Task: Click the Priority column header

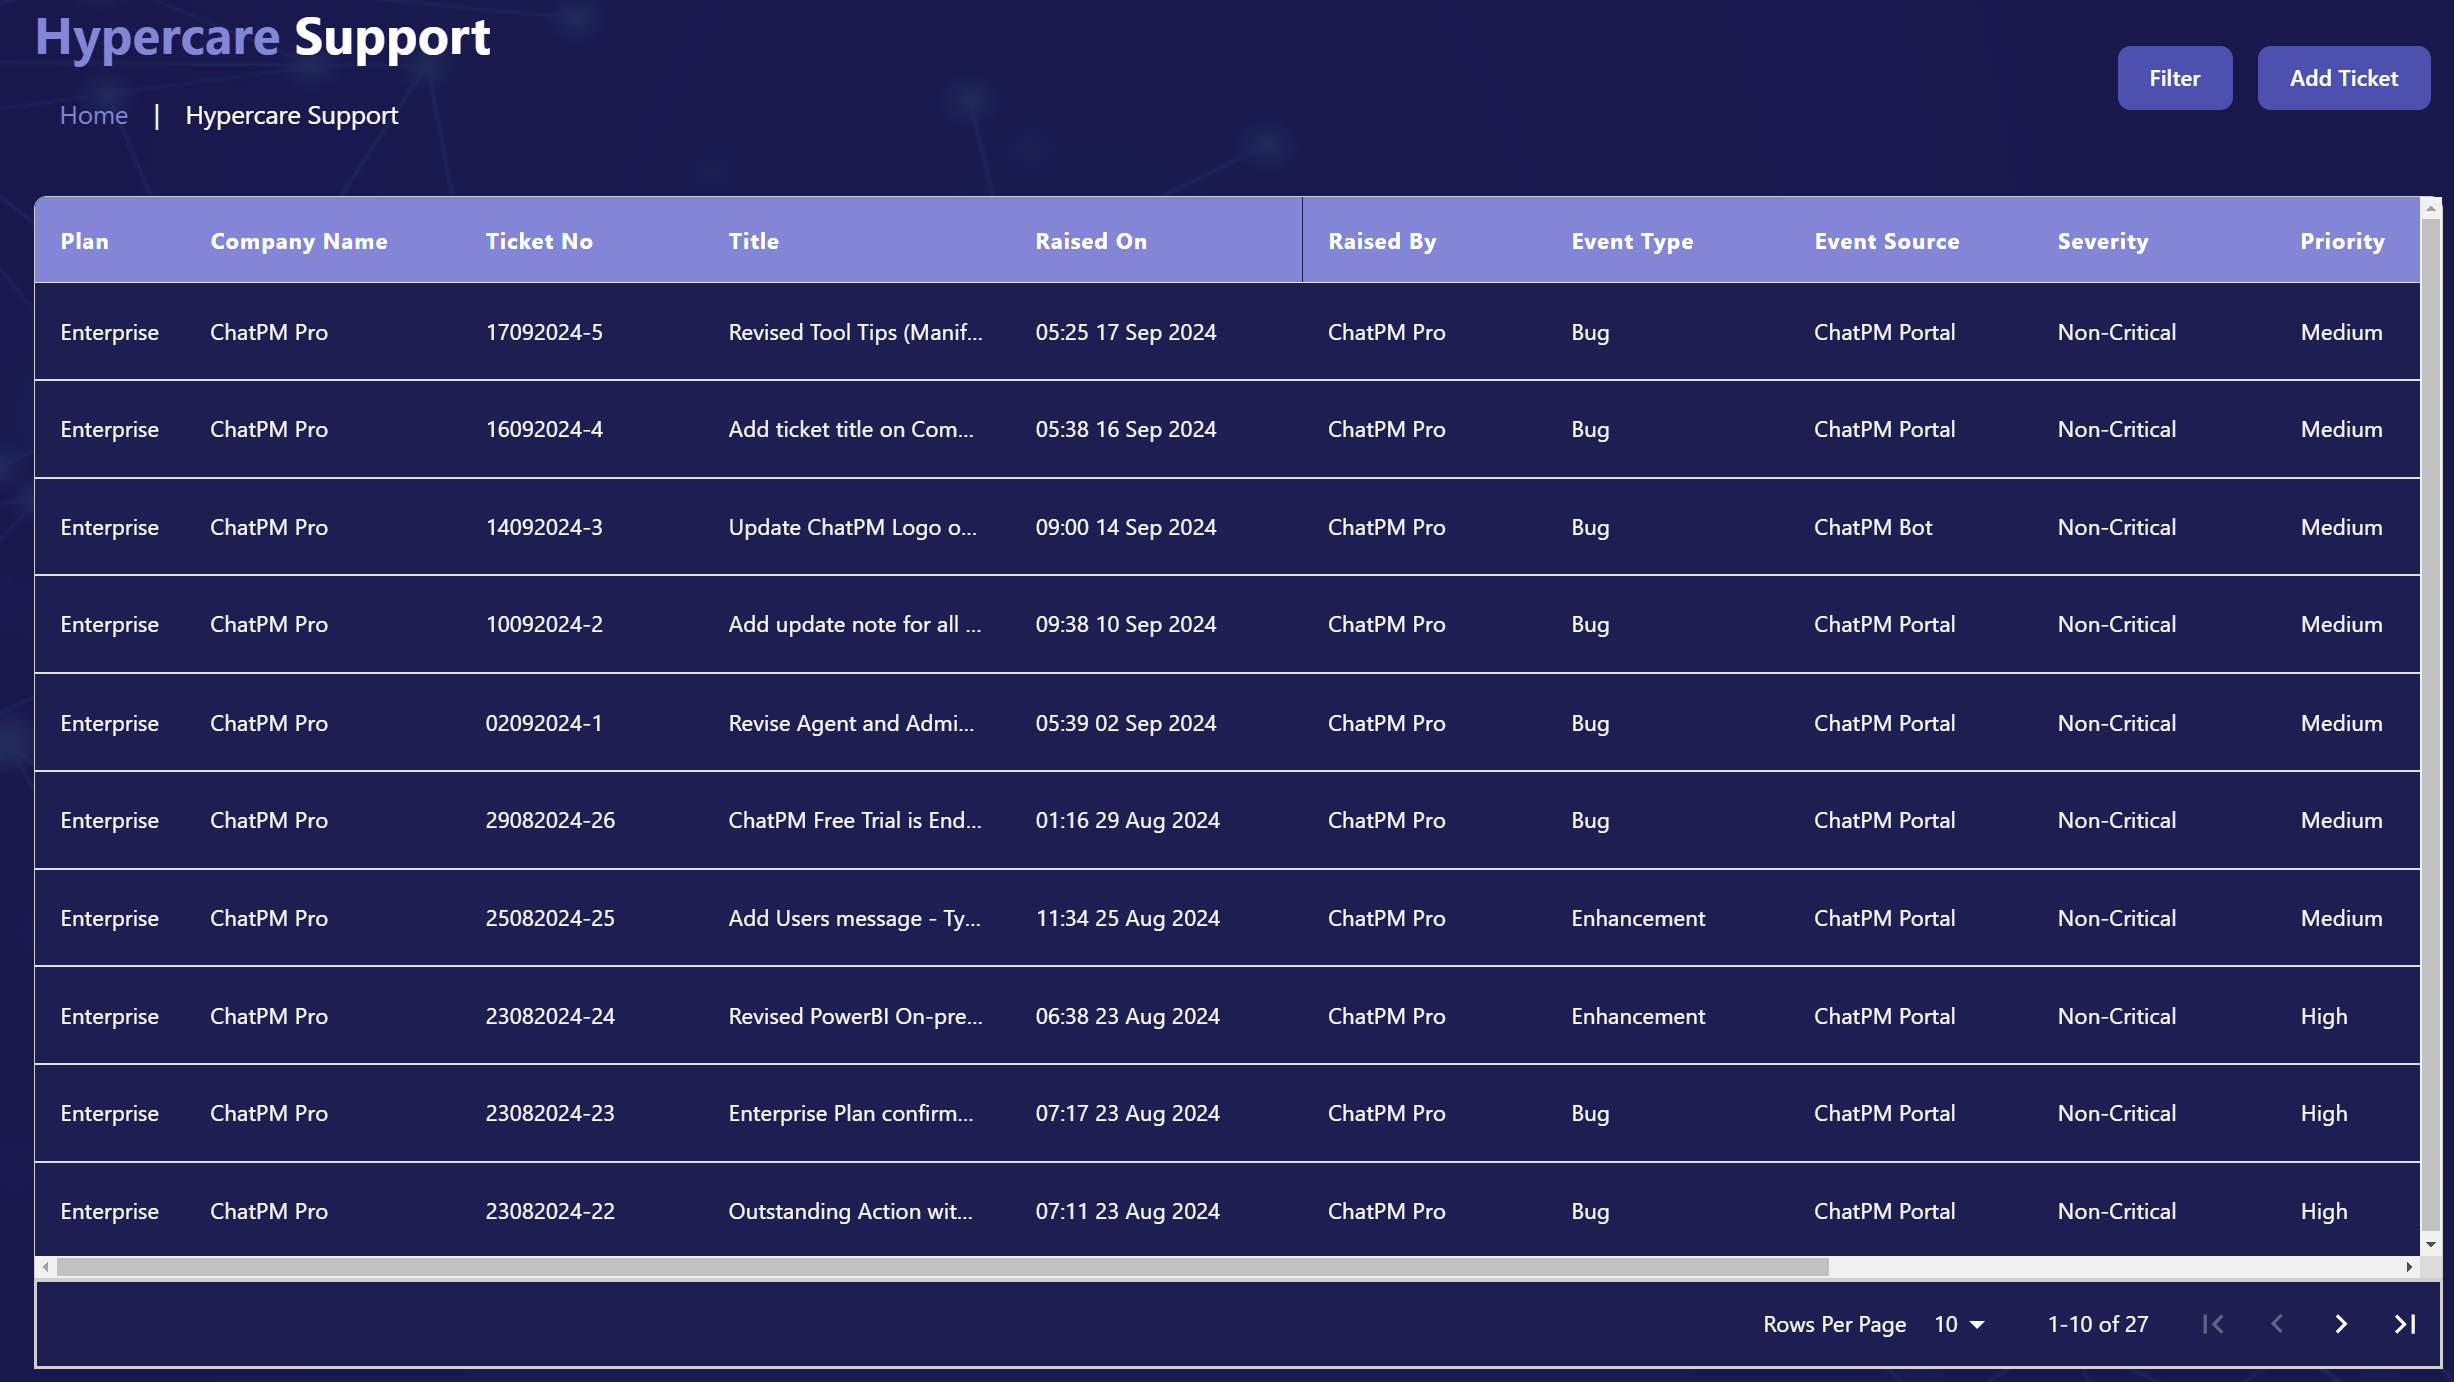Action: 2342,241
